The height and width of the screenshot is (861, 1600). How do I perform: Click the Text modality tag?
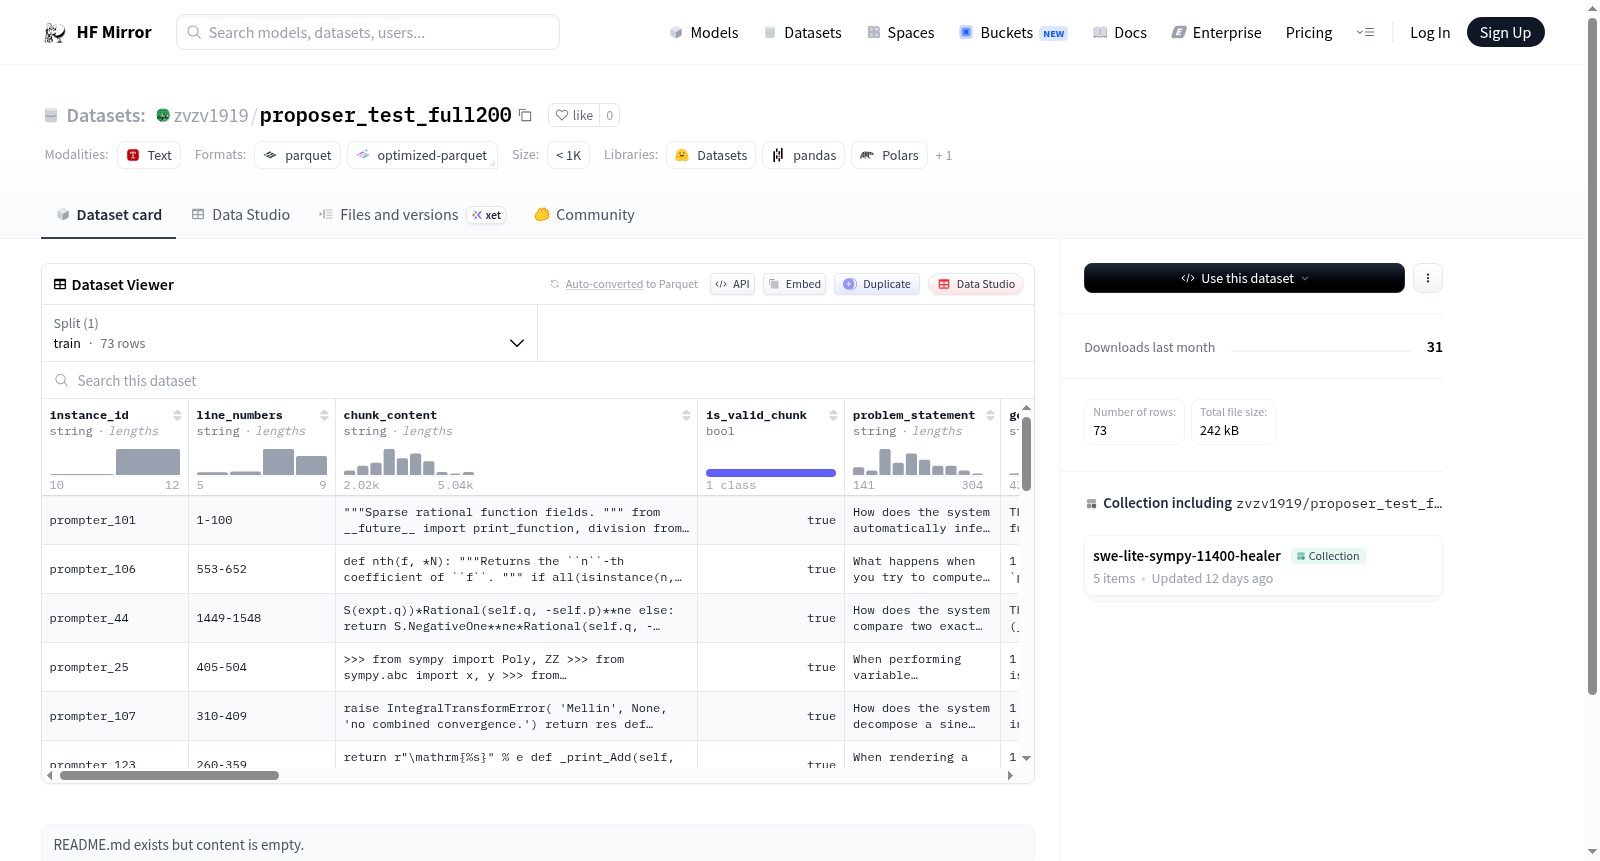coord(149,155)
